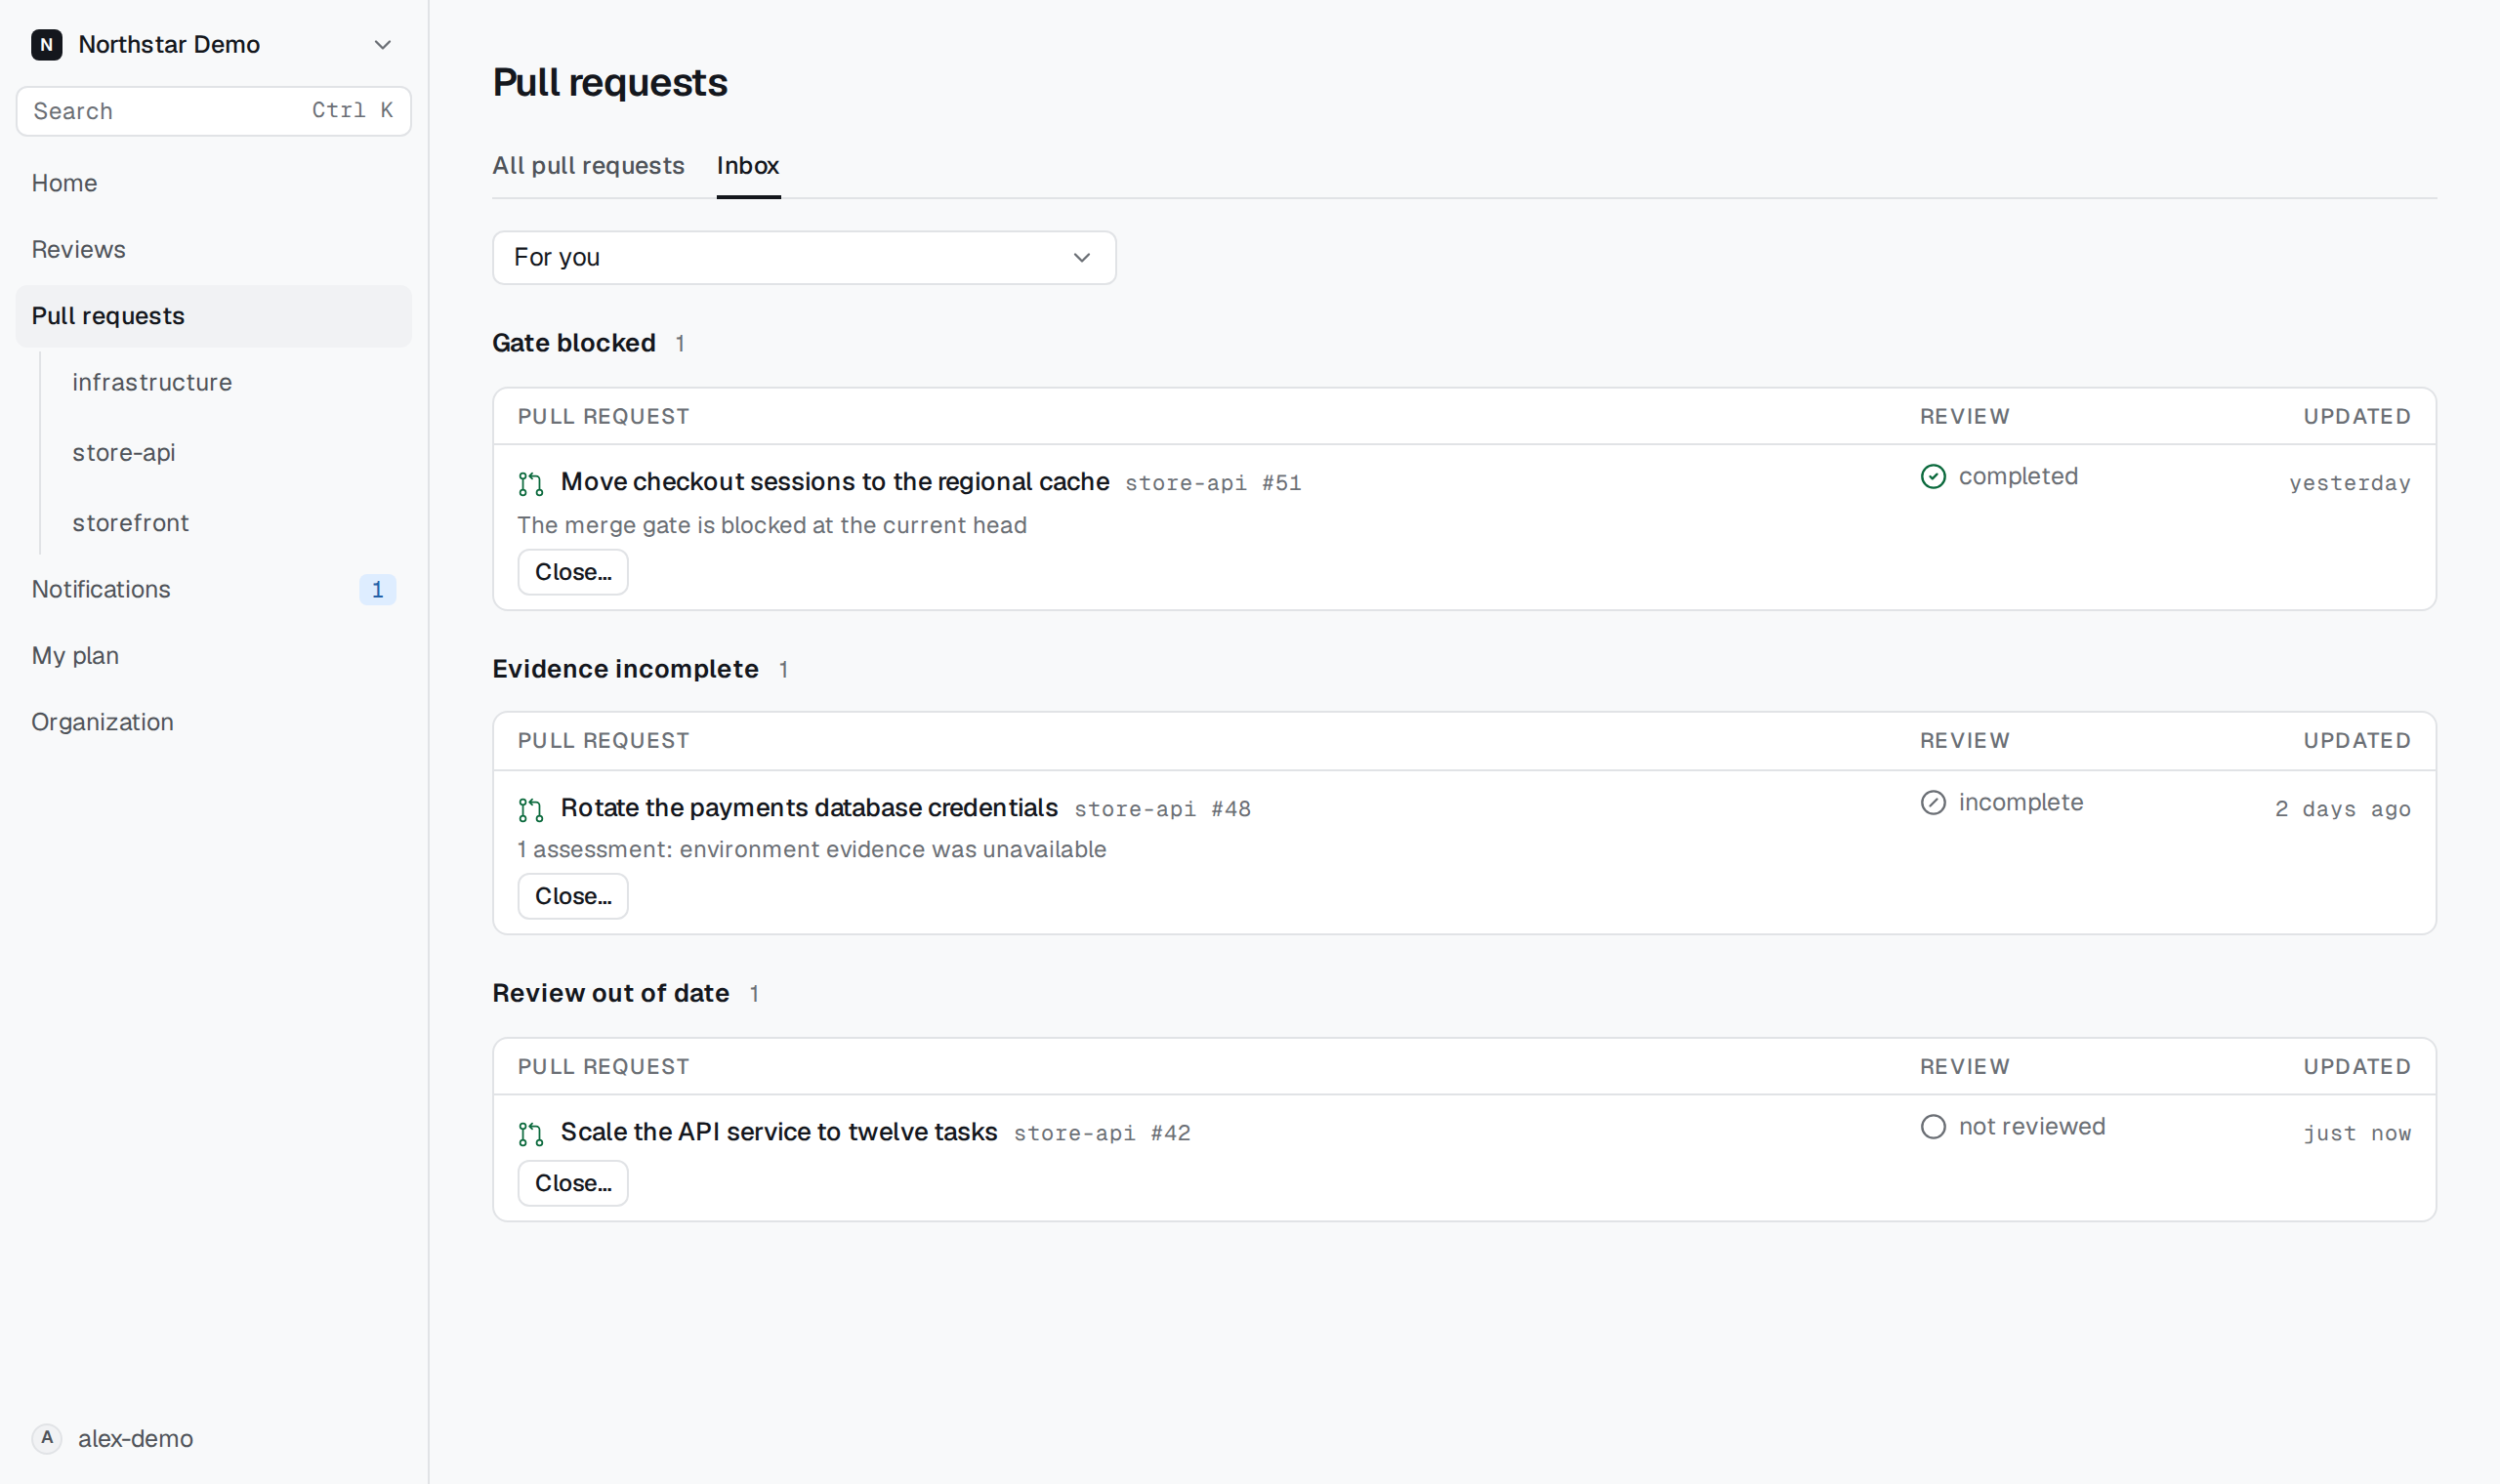Open the infrastructure repository
2500x1484 pixels.
tap(152, 382)
